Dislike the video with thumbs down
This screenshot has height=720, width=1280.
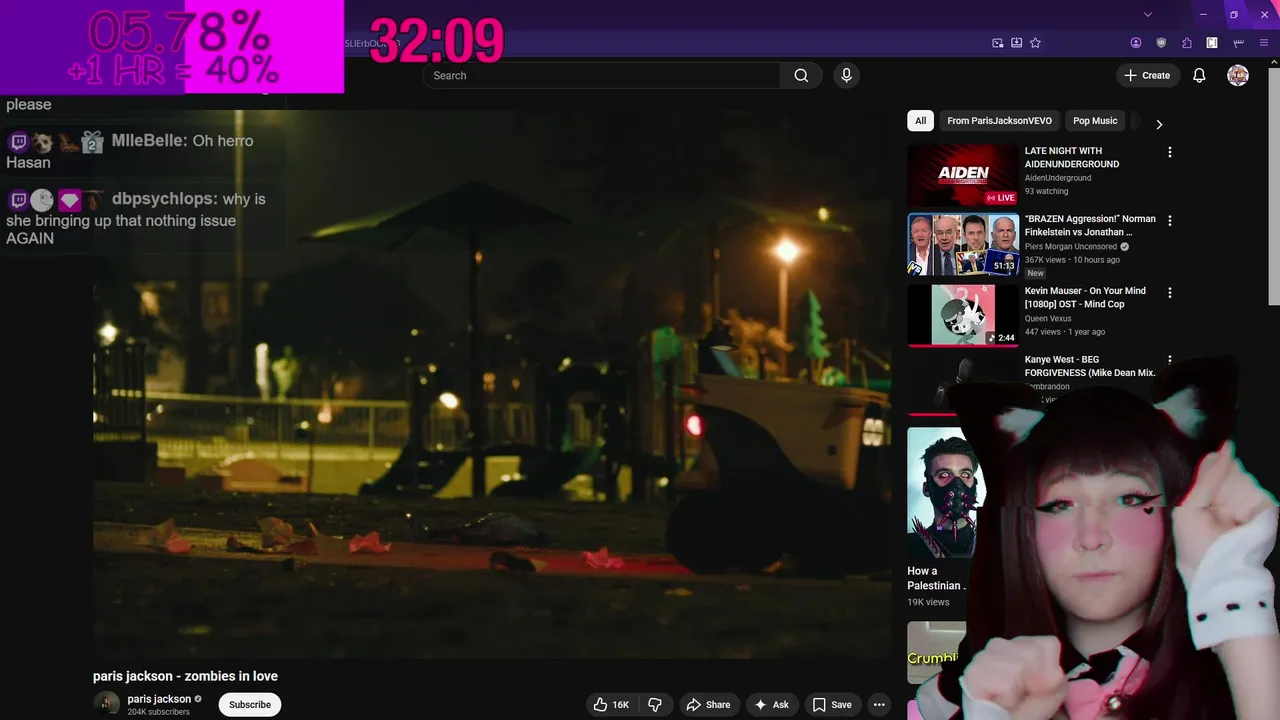[655, 705]
